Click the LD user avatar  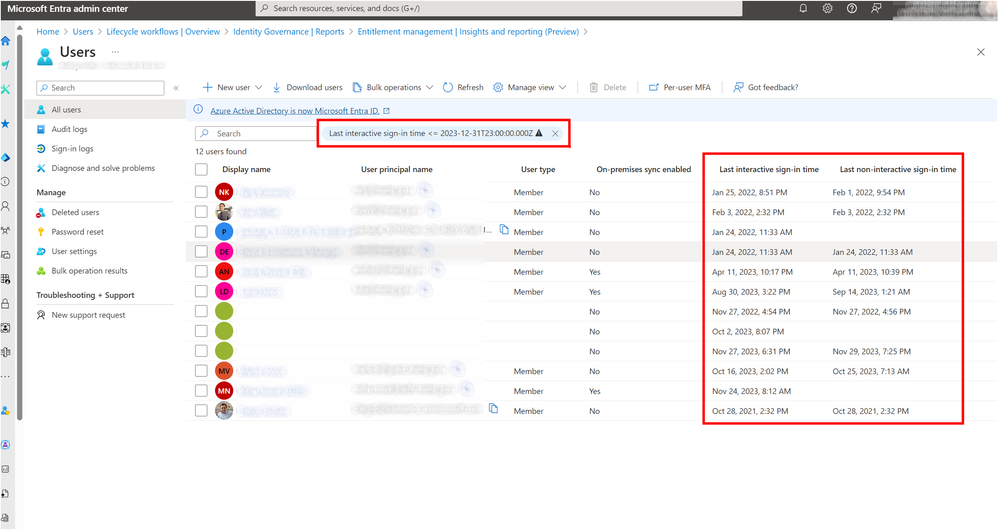point(224,291)
